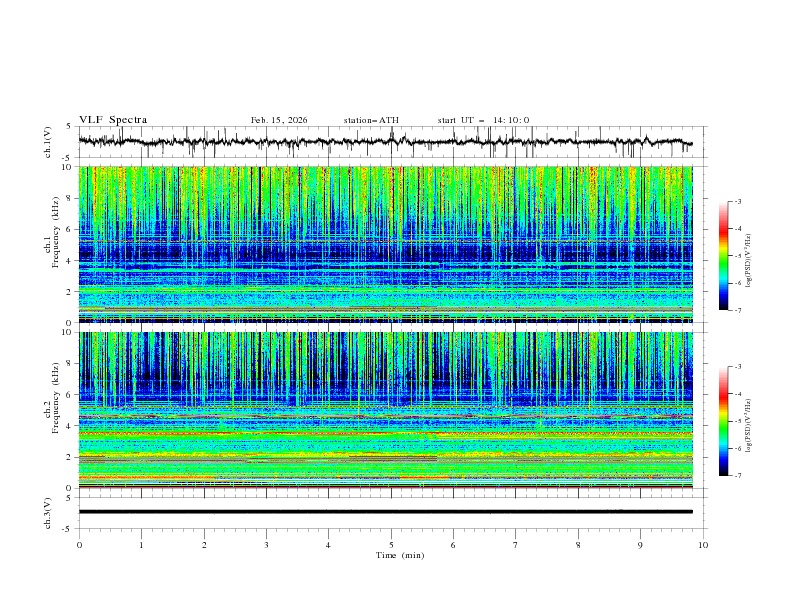Click the "-5" value on ch.2 colorbar
The image size is (792, 612).
tap(738, 421)
